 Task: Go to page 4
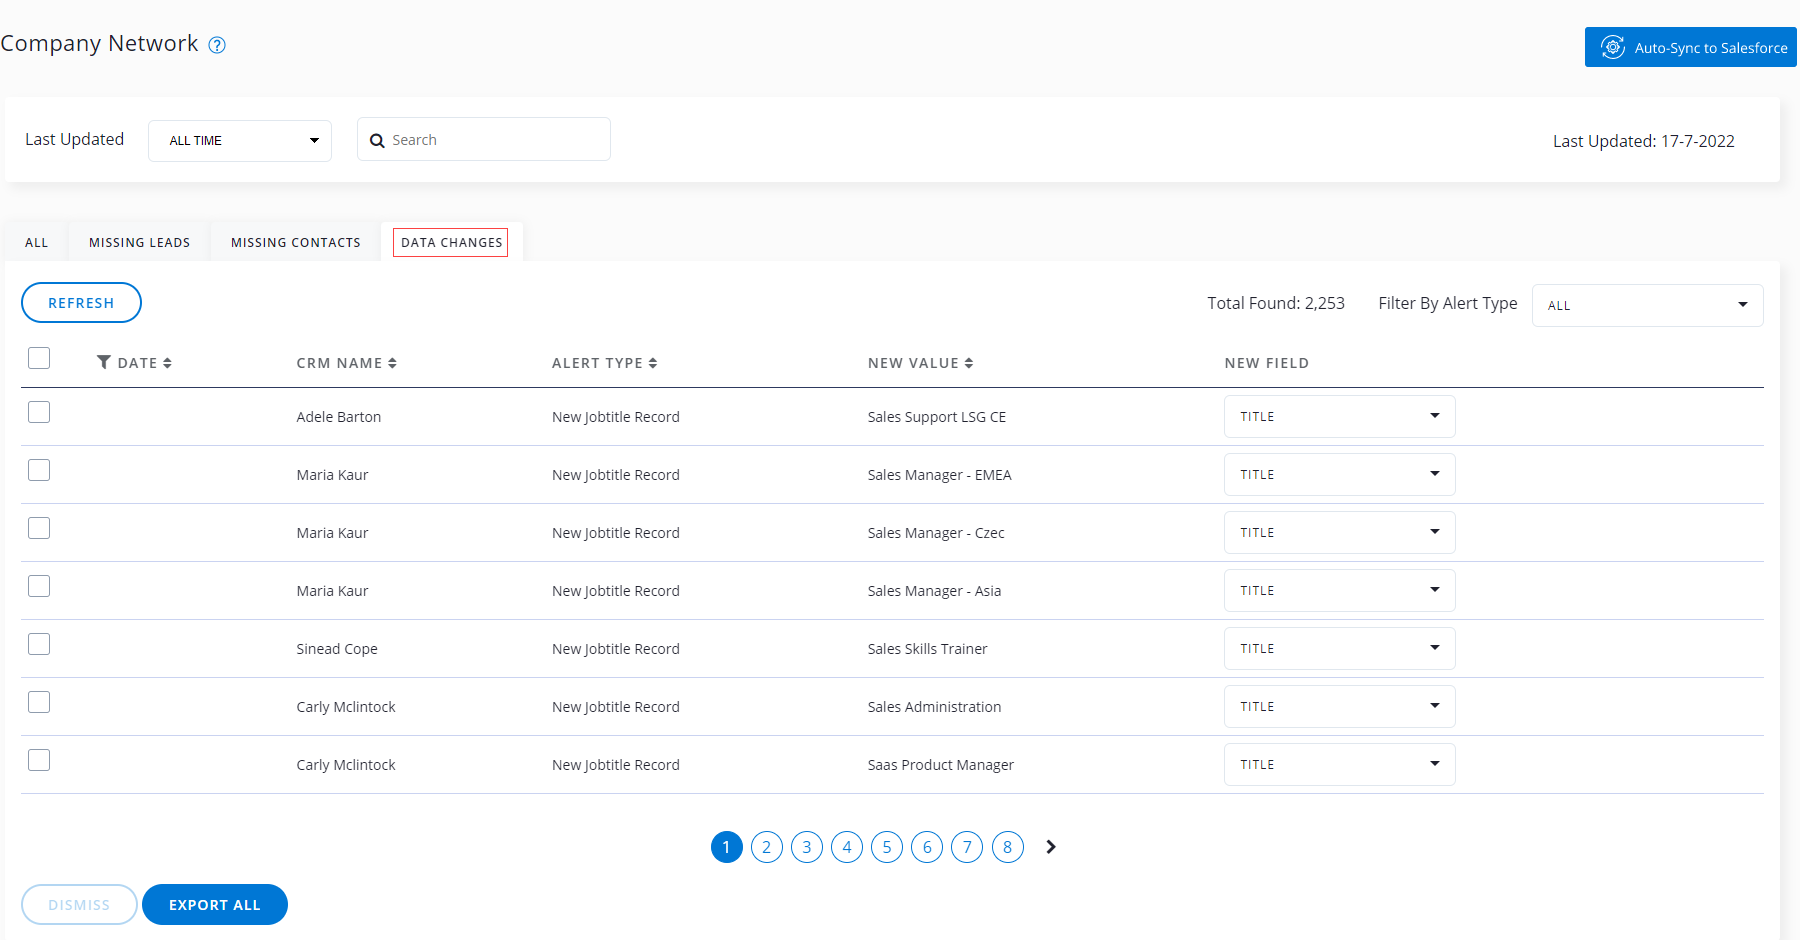847,847
